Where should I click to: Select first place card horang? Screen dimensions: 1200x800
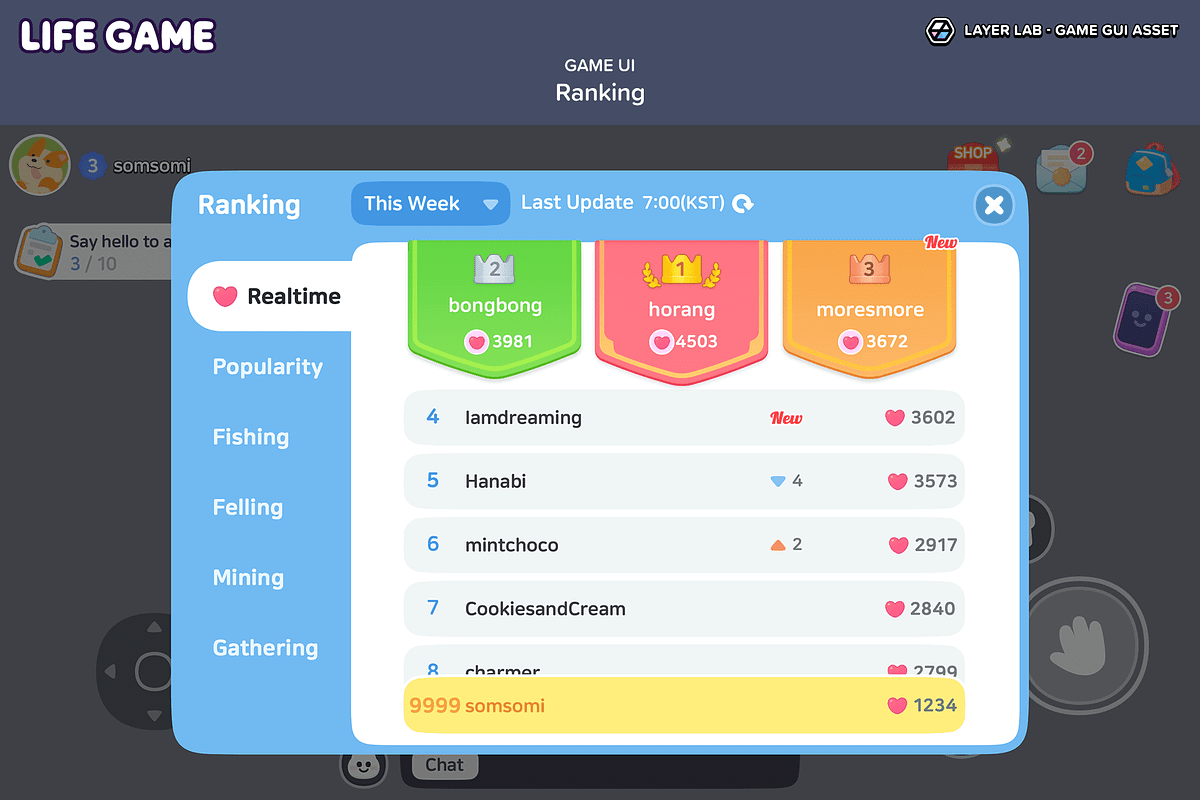coord(682,311)
